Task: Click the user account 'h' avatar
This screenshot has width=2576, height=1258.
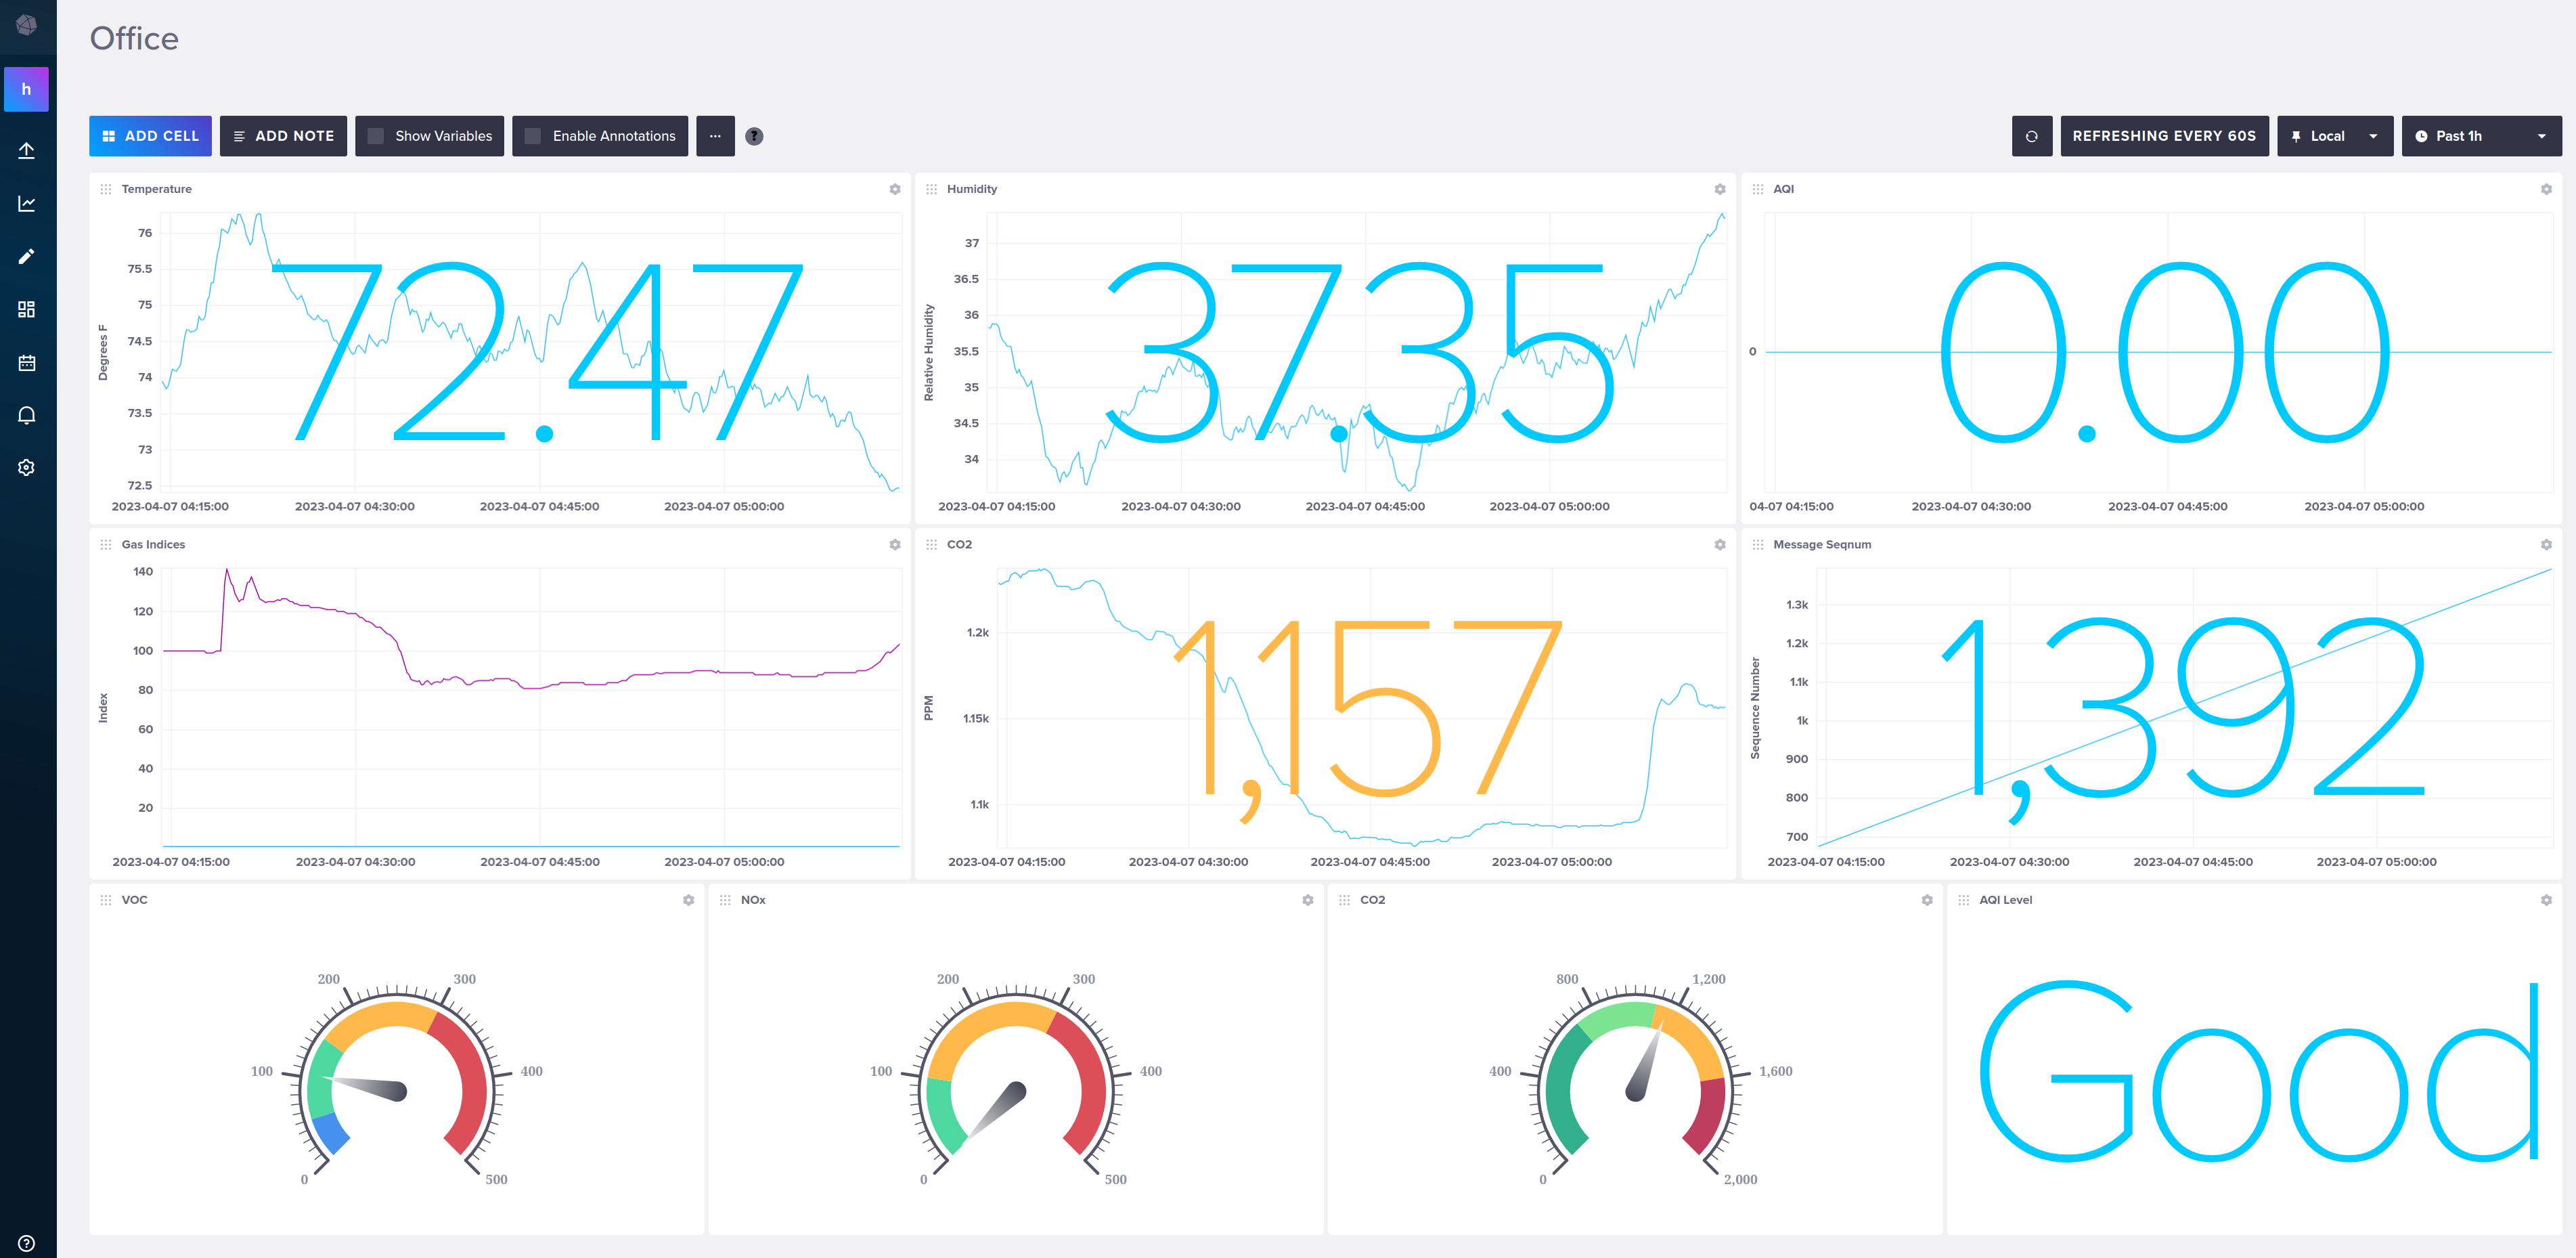Action: tap(27, 89)
